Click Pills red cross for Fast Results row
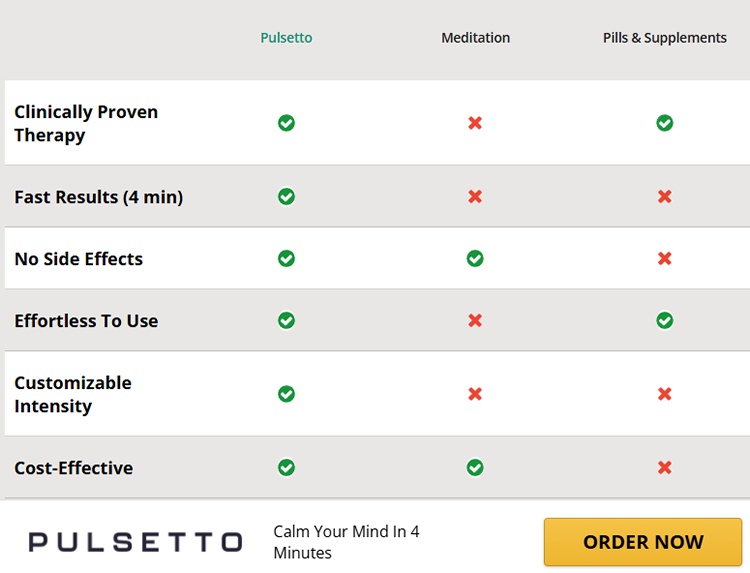The image size is (750, 573). coord(664,197)
